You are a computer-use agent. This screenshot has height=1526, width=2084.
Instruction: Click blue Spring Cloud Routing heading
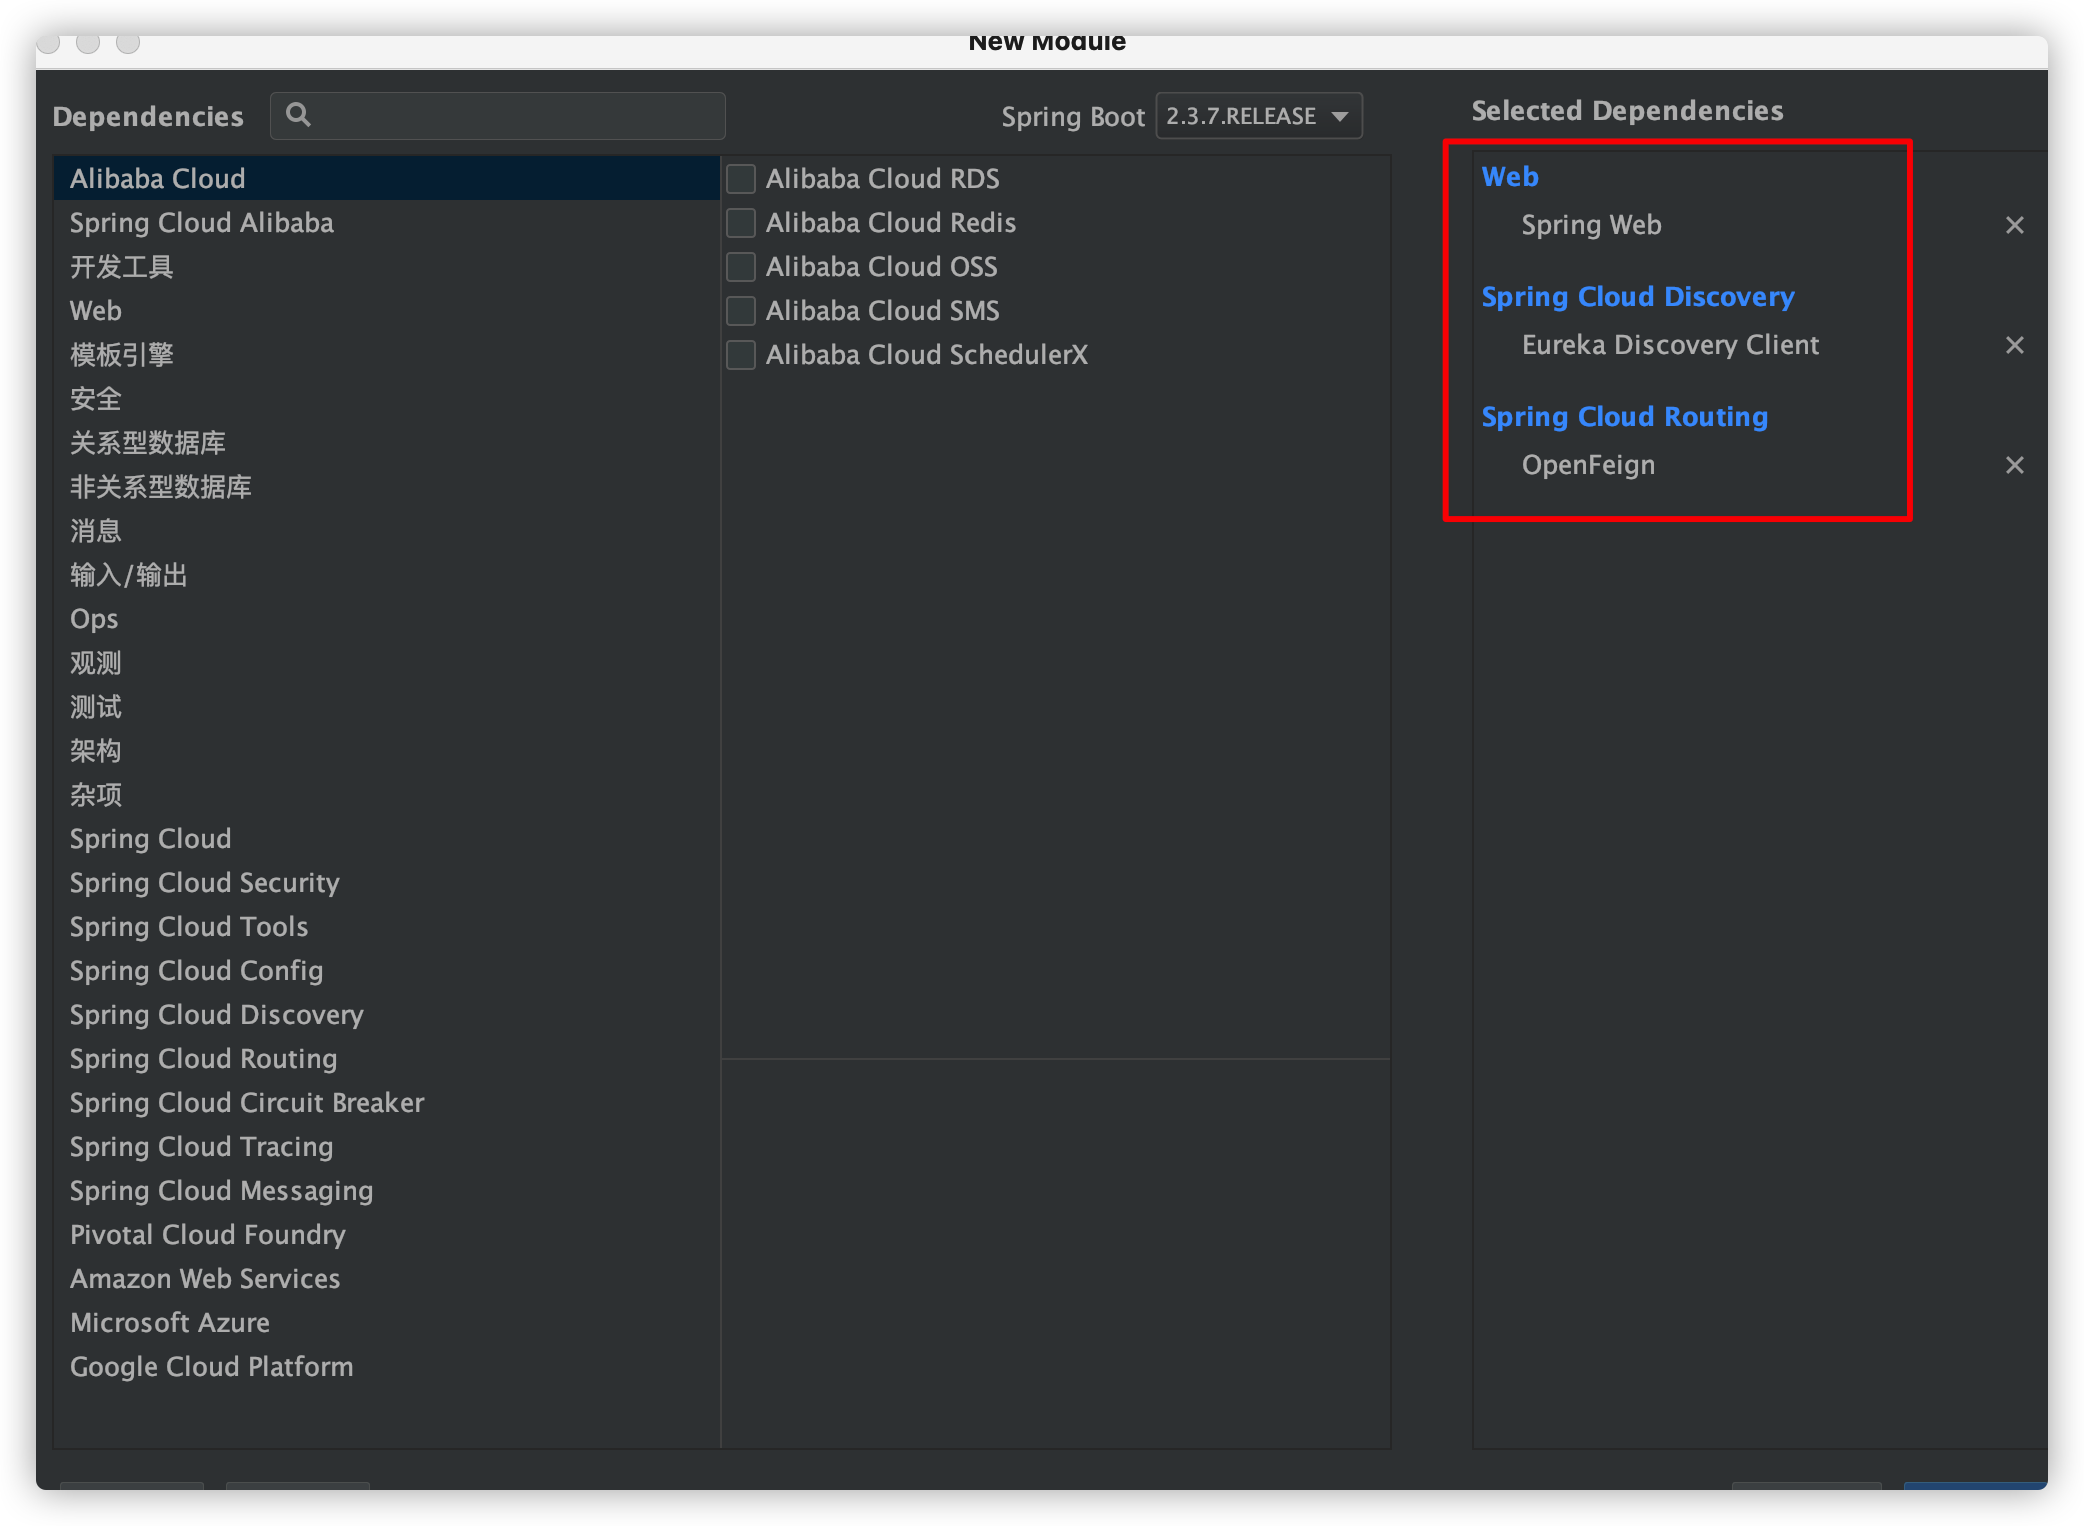point(1624,418)
